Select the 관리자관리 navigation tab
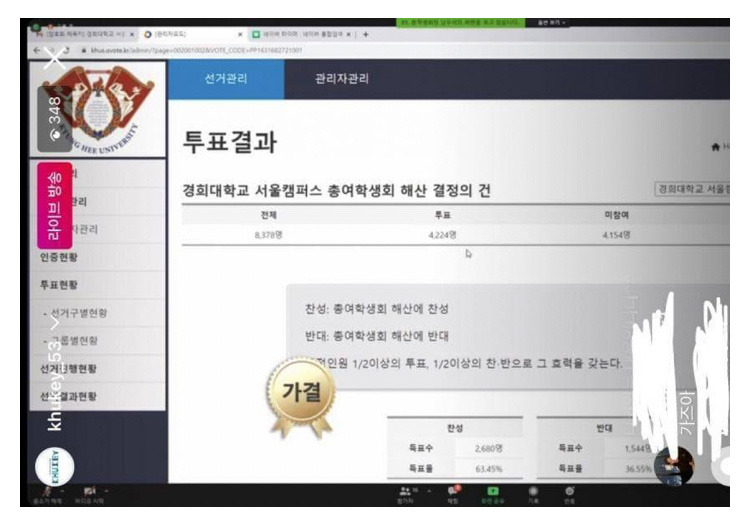 pyautogui.click(x=342, y=78)
